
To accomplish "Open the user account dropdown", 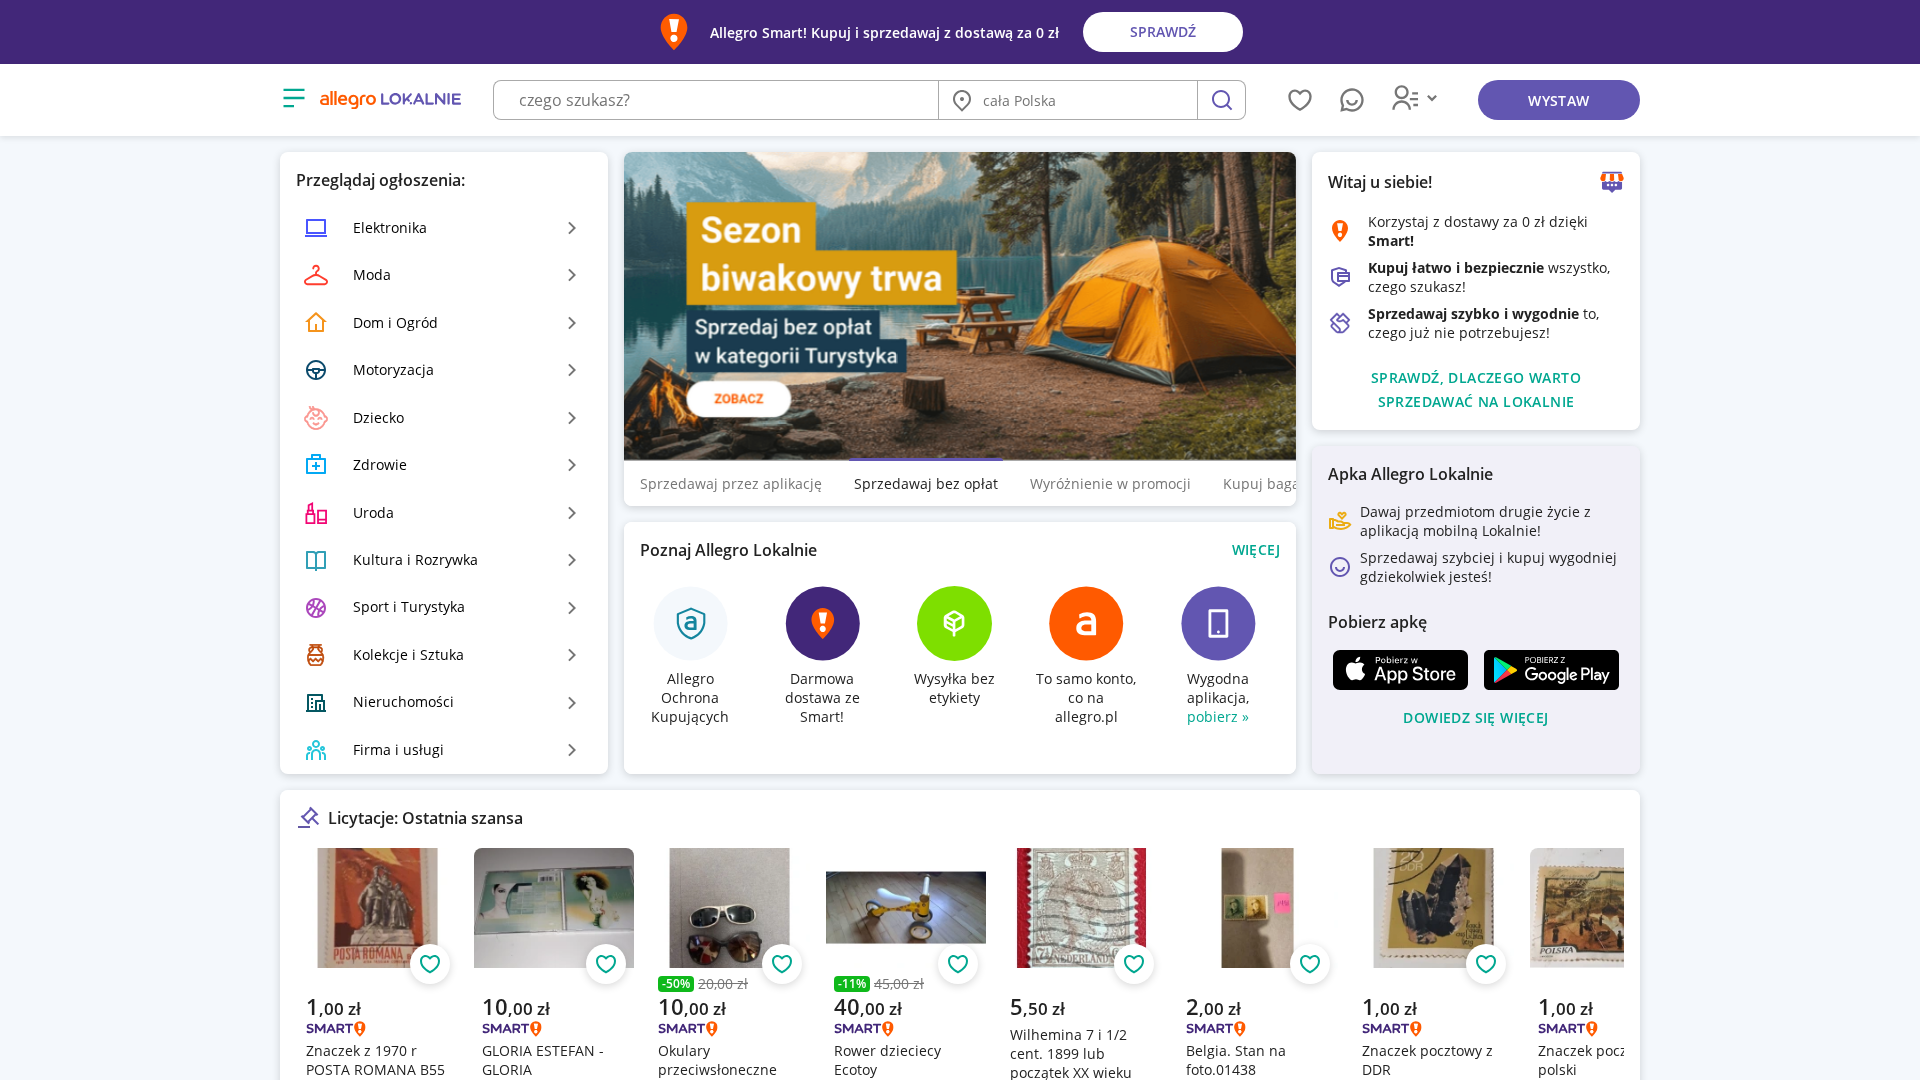I will coord(1414,98).
